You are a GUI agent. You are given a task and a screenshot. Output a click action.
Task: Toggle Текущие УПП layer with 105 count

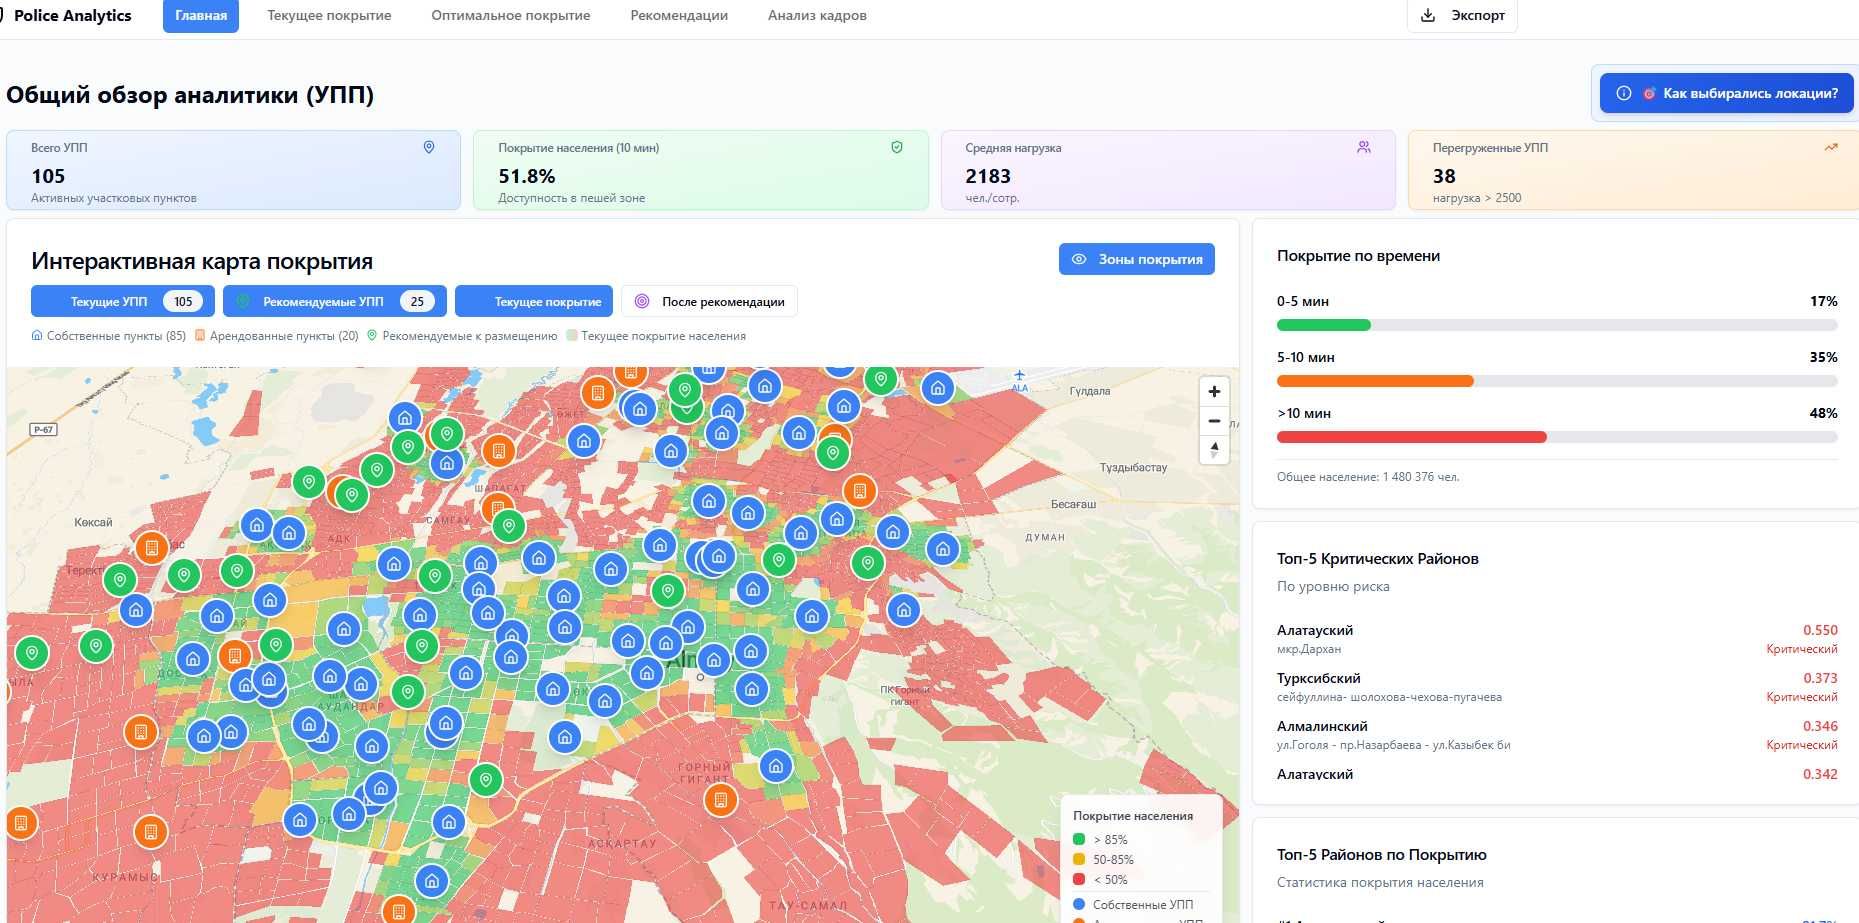[123, 301]
